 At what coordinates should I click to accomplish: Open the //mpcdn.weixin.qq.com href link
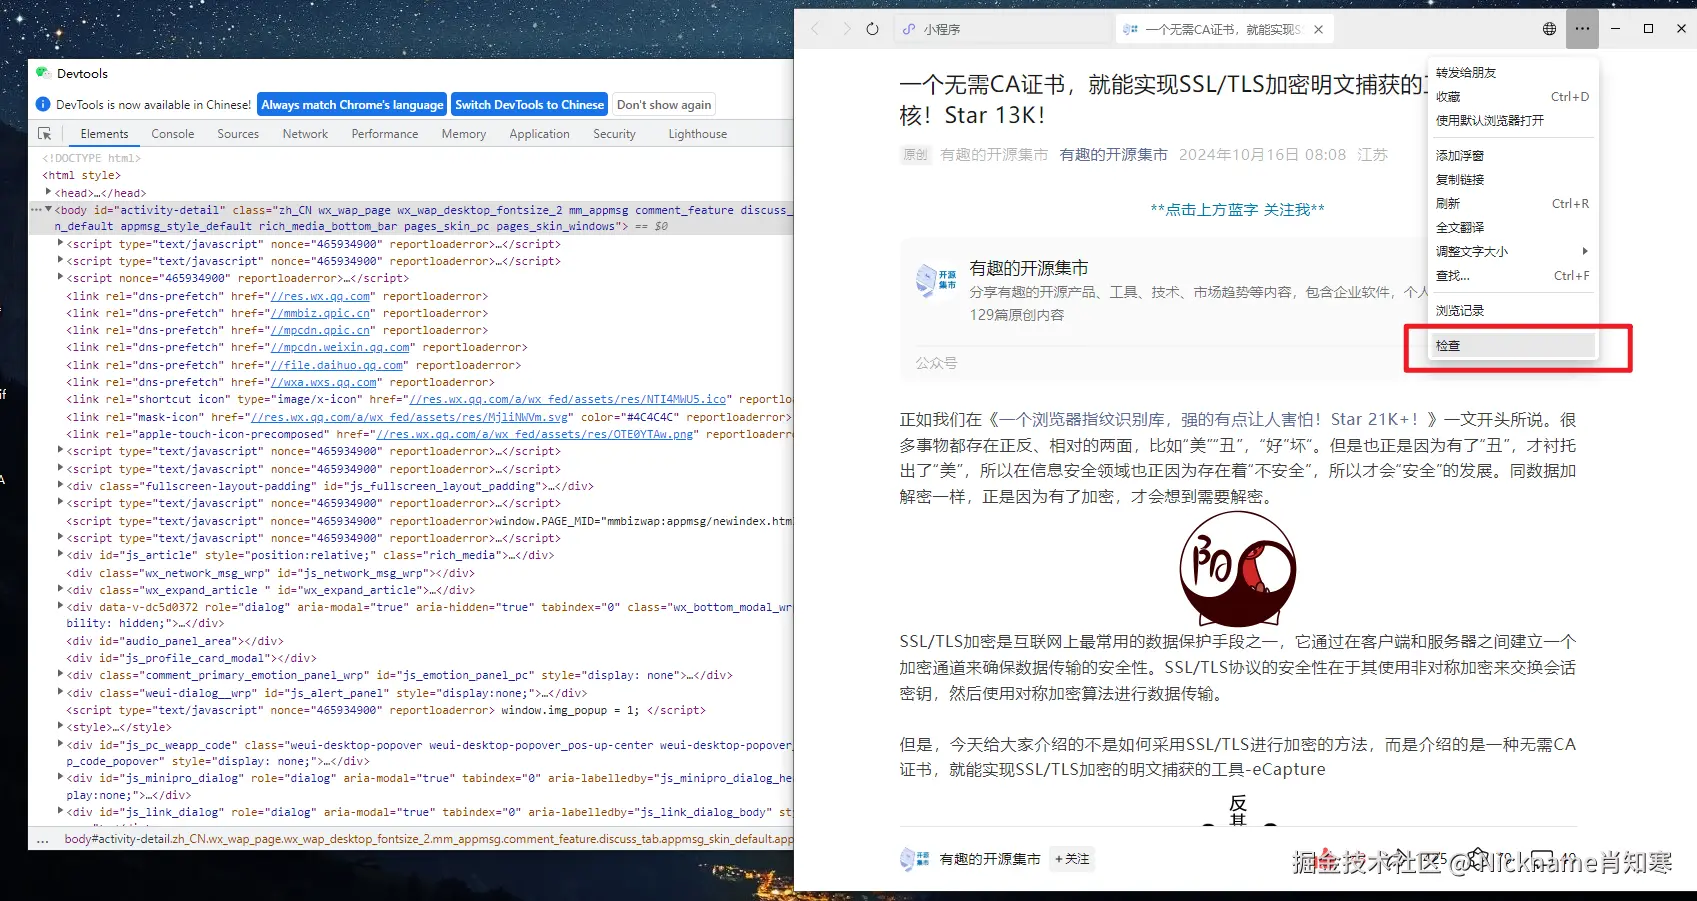[x=340, y=348]
